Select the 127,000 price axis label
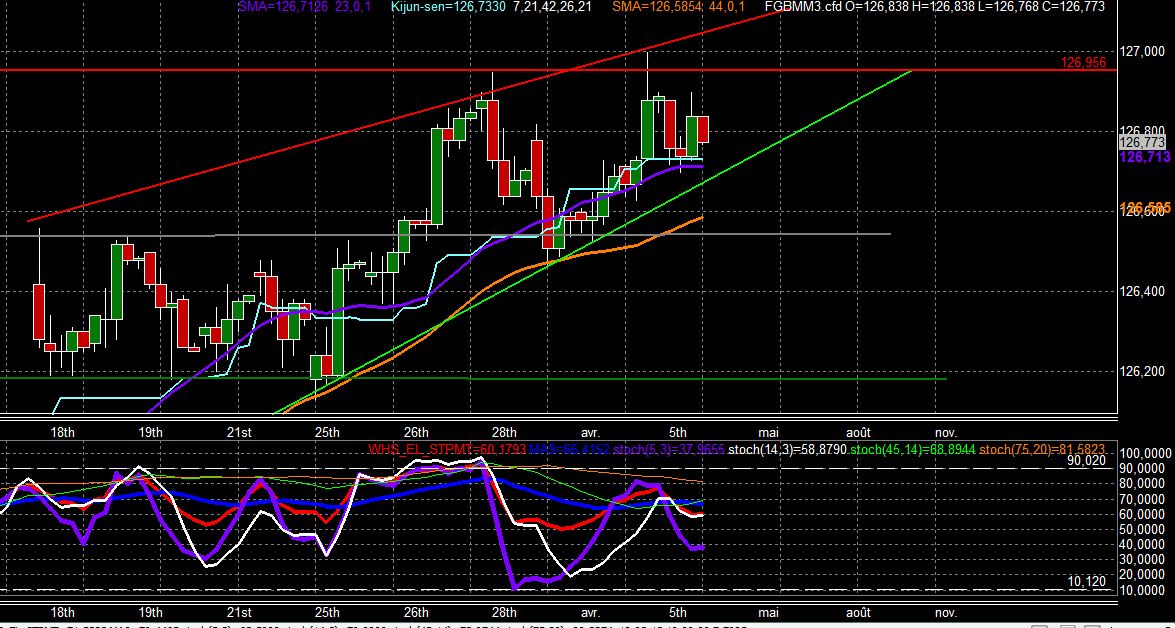Screen dimensions: 1175x628 click(1142, 52)
